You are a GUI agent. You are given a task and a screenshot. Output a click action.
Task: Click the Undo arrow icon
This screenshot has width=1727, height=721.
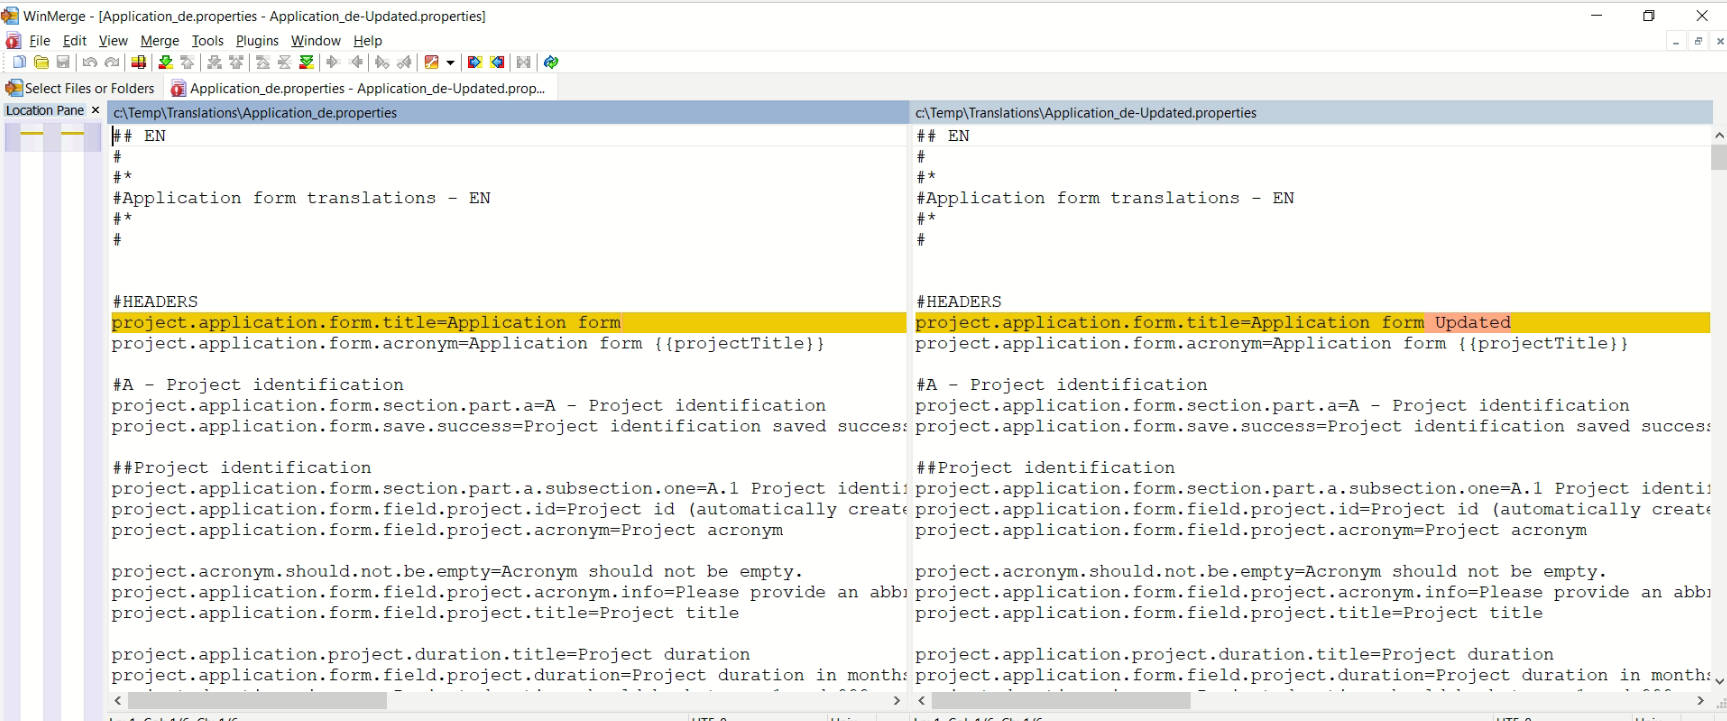90,62
